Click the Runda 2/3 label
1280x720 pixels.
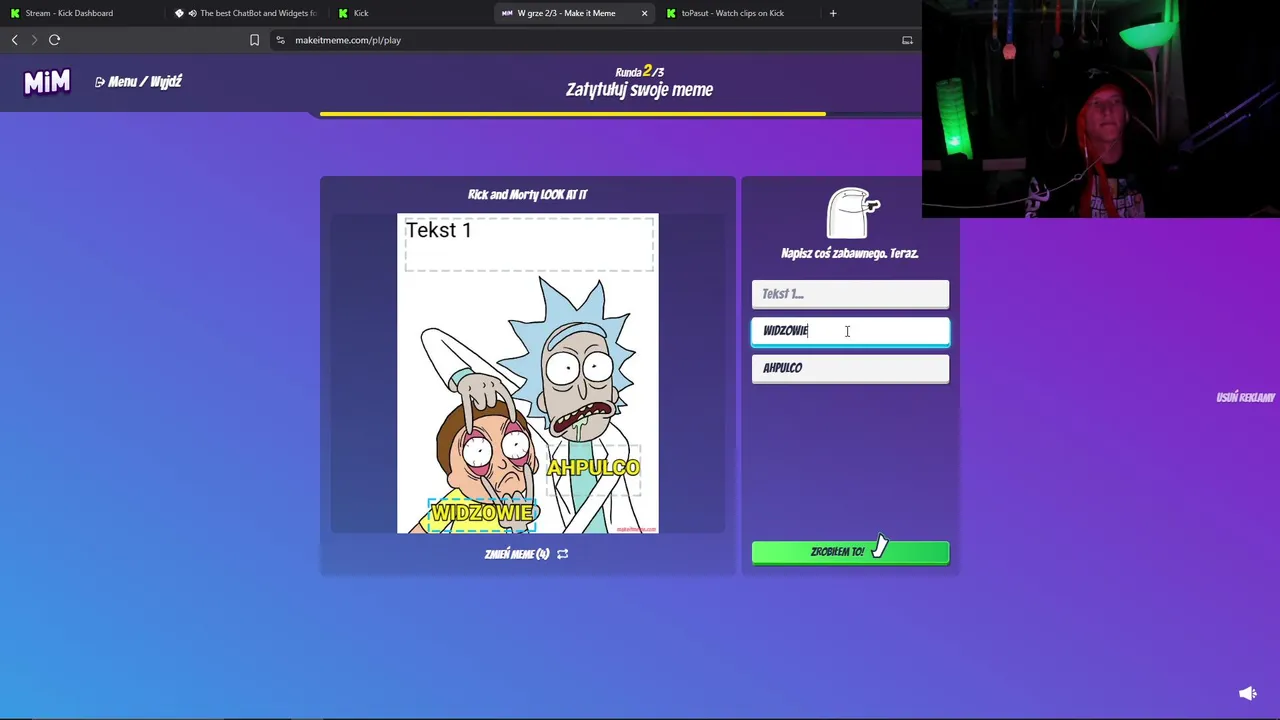click(x=640, y=71)
